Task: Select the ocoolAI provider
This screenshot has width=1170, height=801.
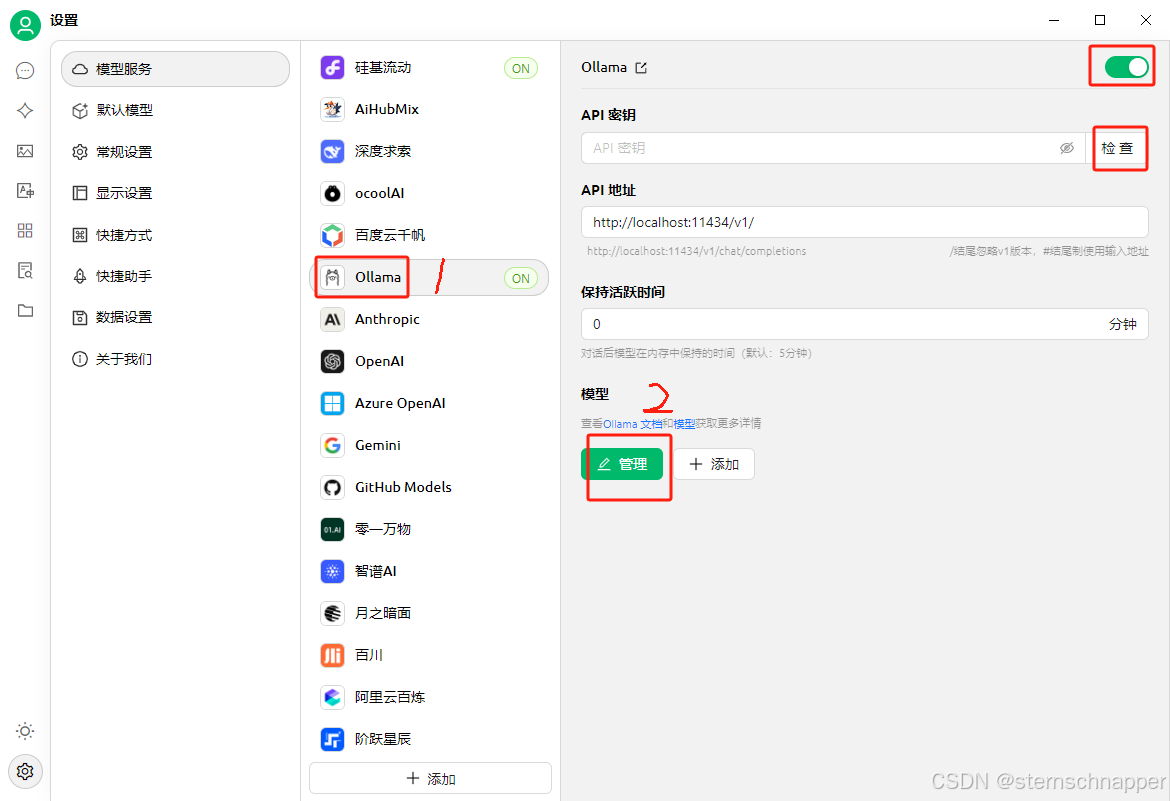Action: tap(429, 193)
